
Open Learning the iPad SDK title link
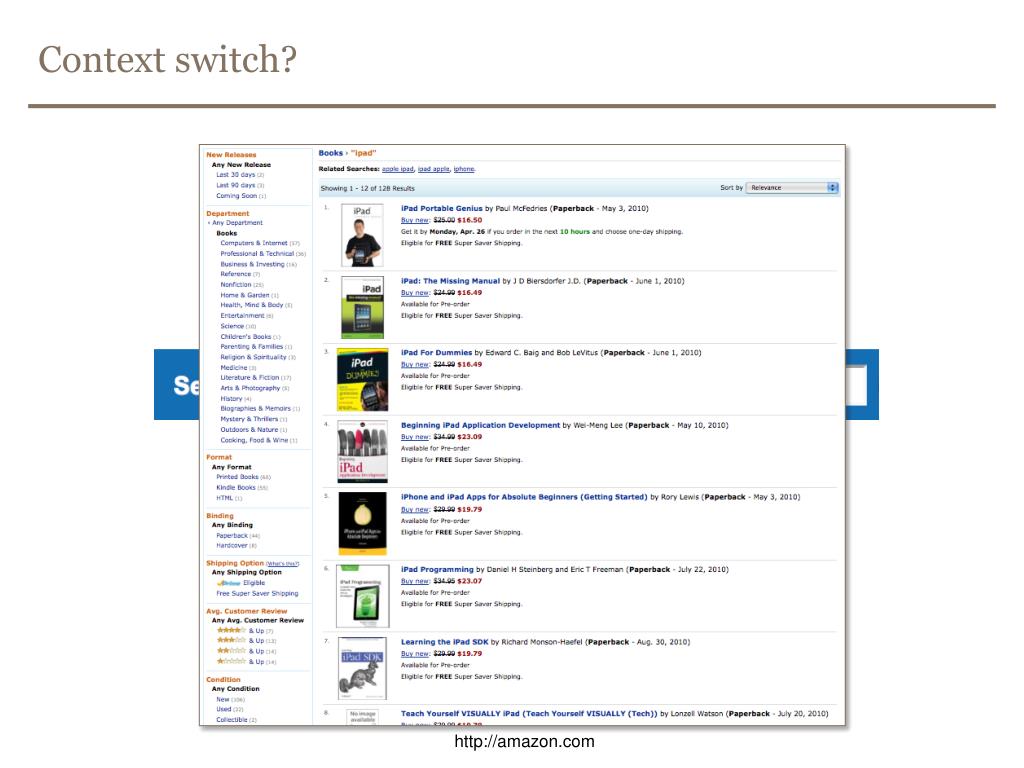[x=445, y=642]
